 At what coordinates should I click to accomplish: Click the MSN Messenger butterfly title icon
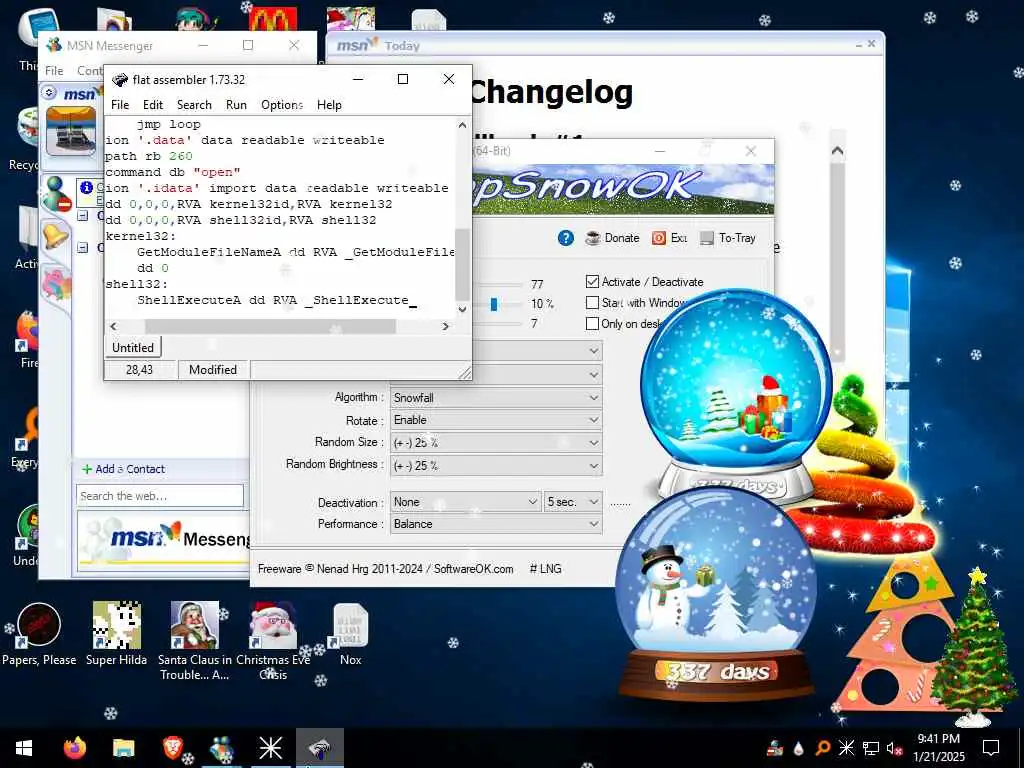(x=54, y=45)
